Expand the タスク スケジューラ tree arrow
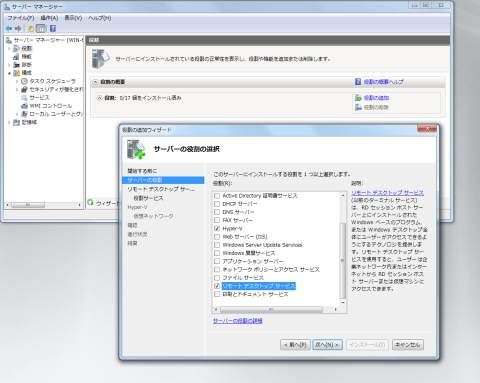The image size is (480, 383). point(17,81)
